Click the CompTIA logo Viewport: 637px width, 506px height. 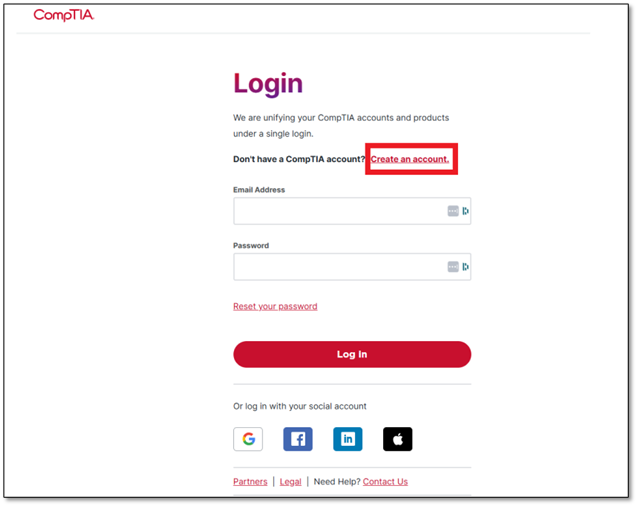coord(63,15)
